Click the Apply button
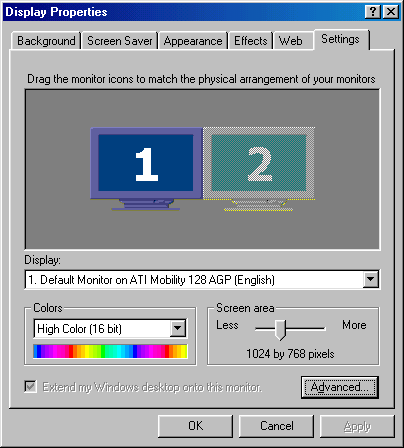This screenshot has width=404, height=448. pos(357,426)
